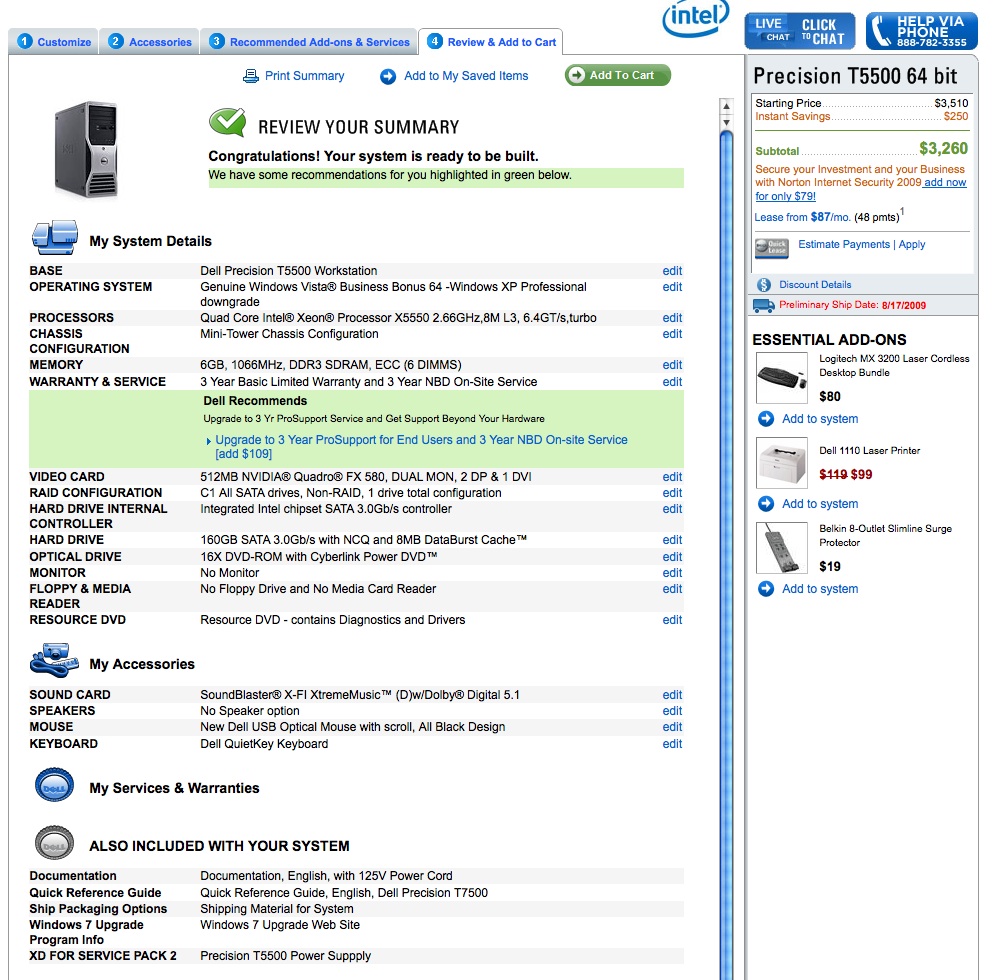Click the Precision T5500 tower image
The image size is (998, 980).
coord(87,150)
